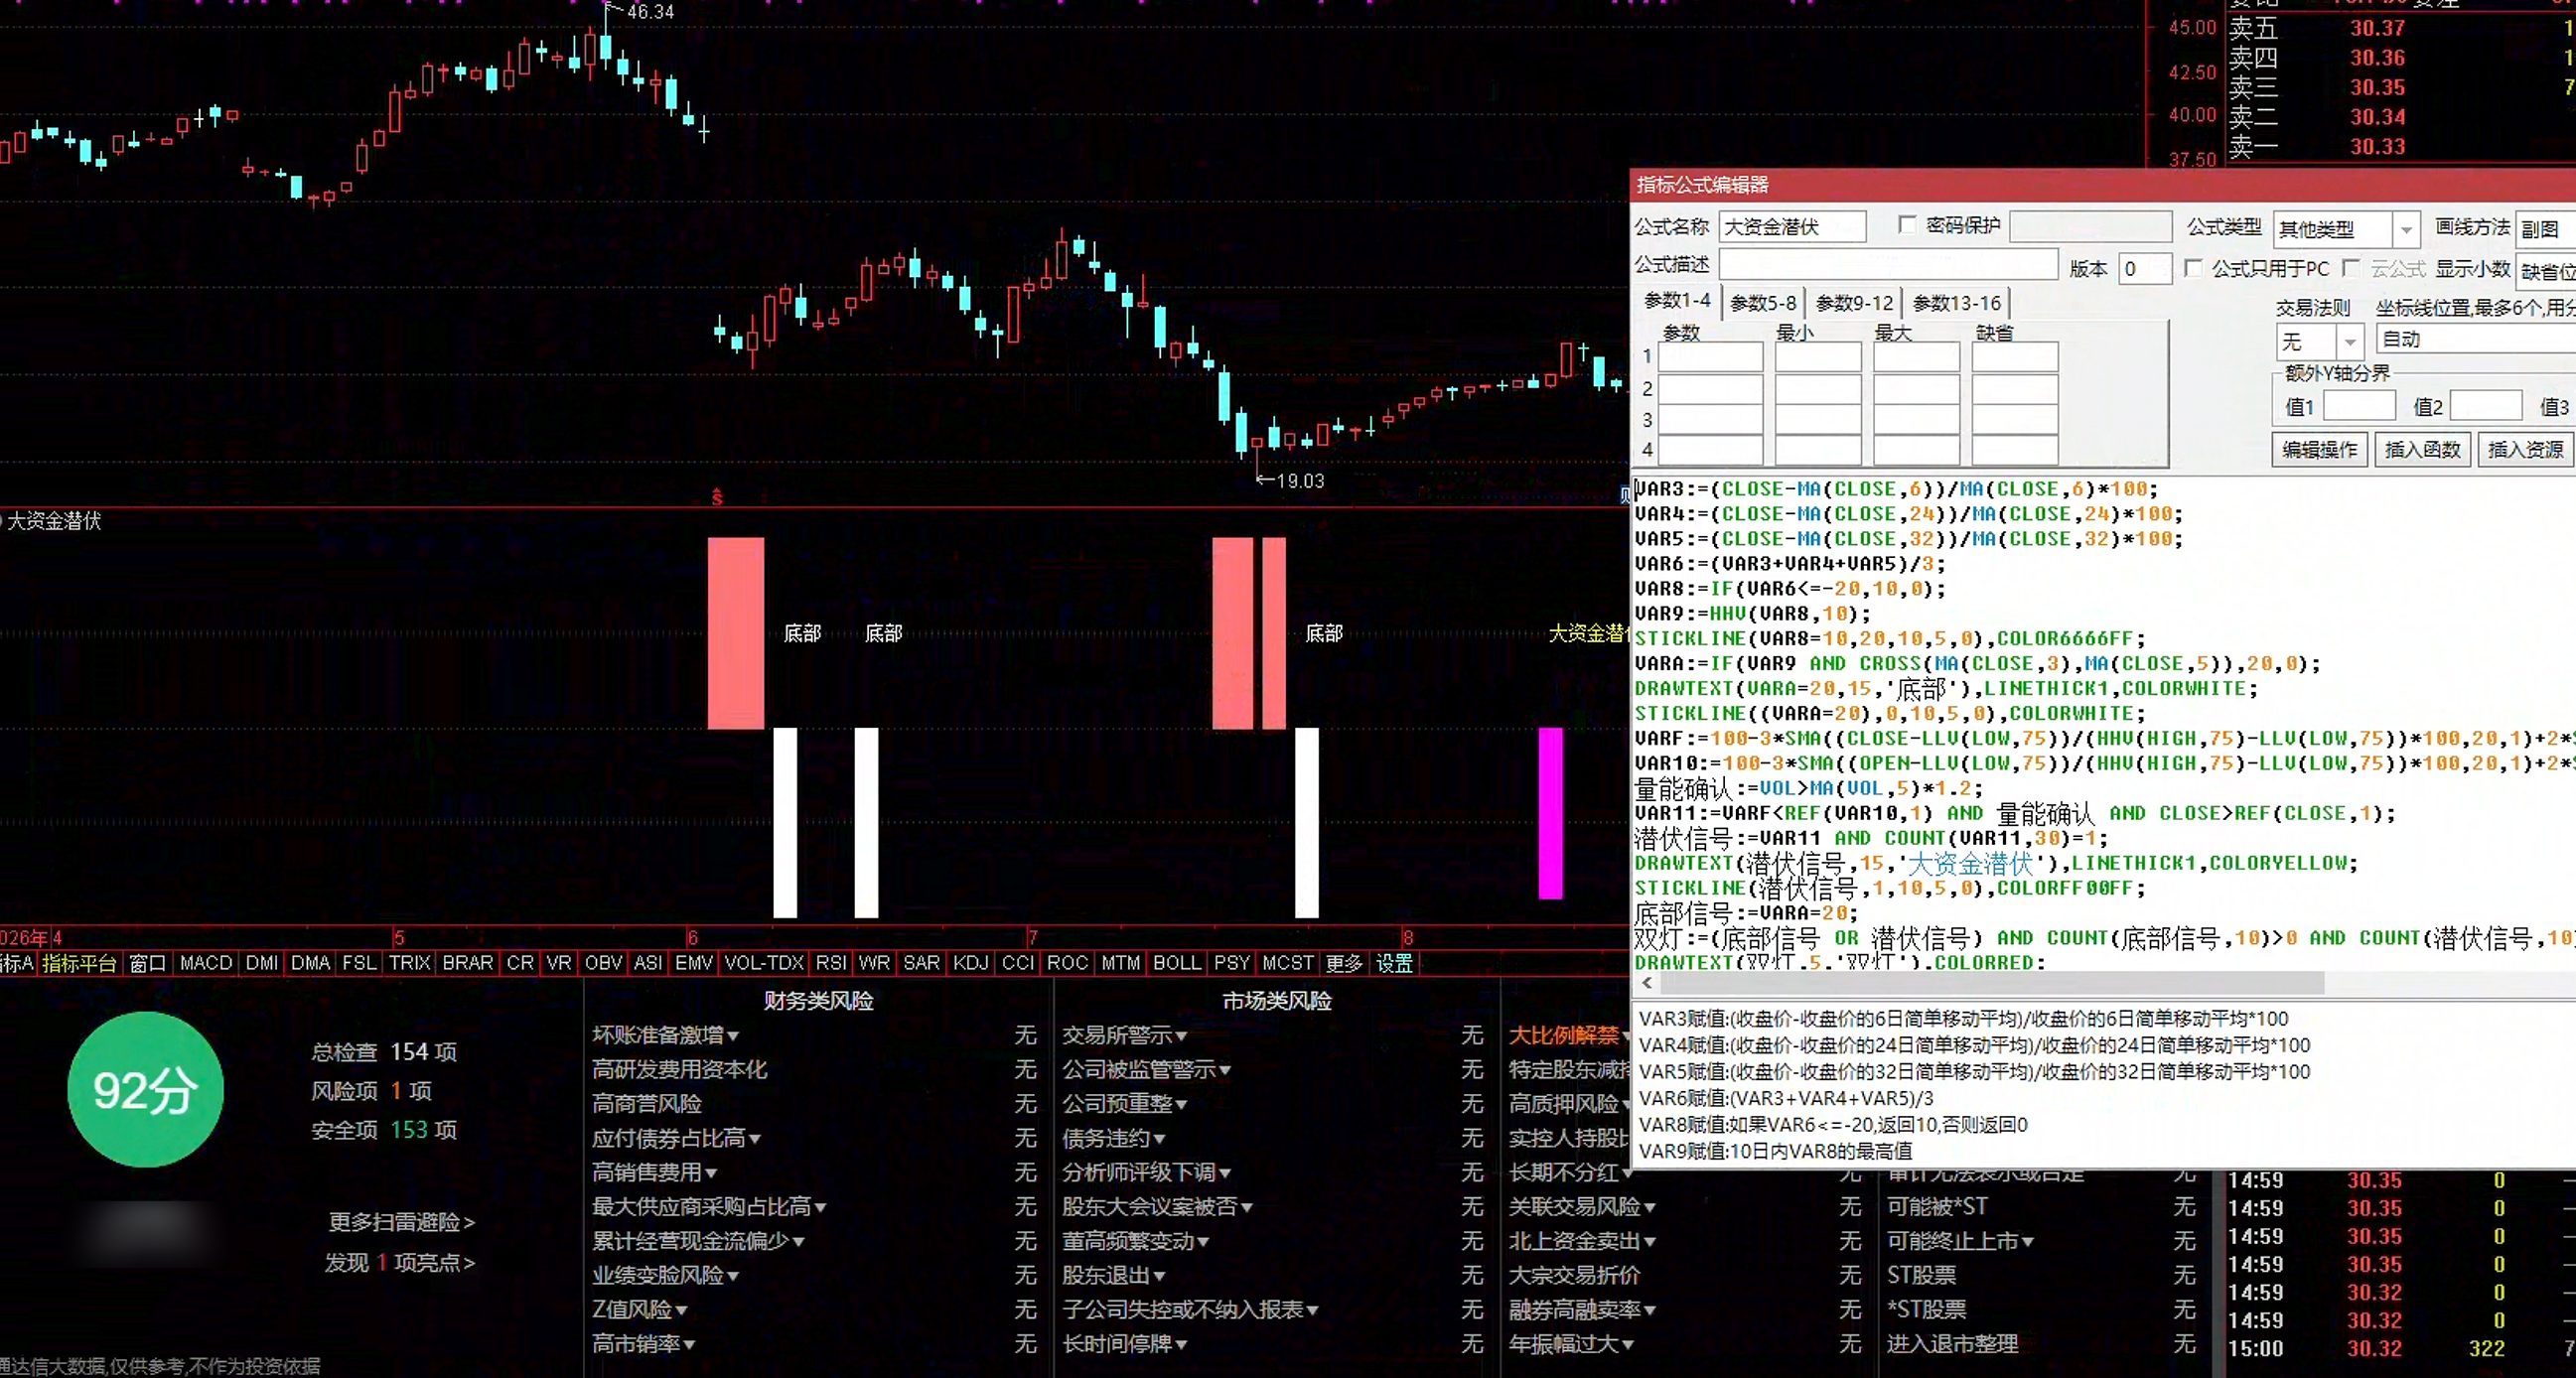The width and height of the screenshot is (2576, 1378).
Task: Click the formula editor's left scroll arrow
Action: [1646, 983]
